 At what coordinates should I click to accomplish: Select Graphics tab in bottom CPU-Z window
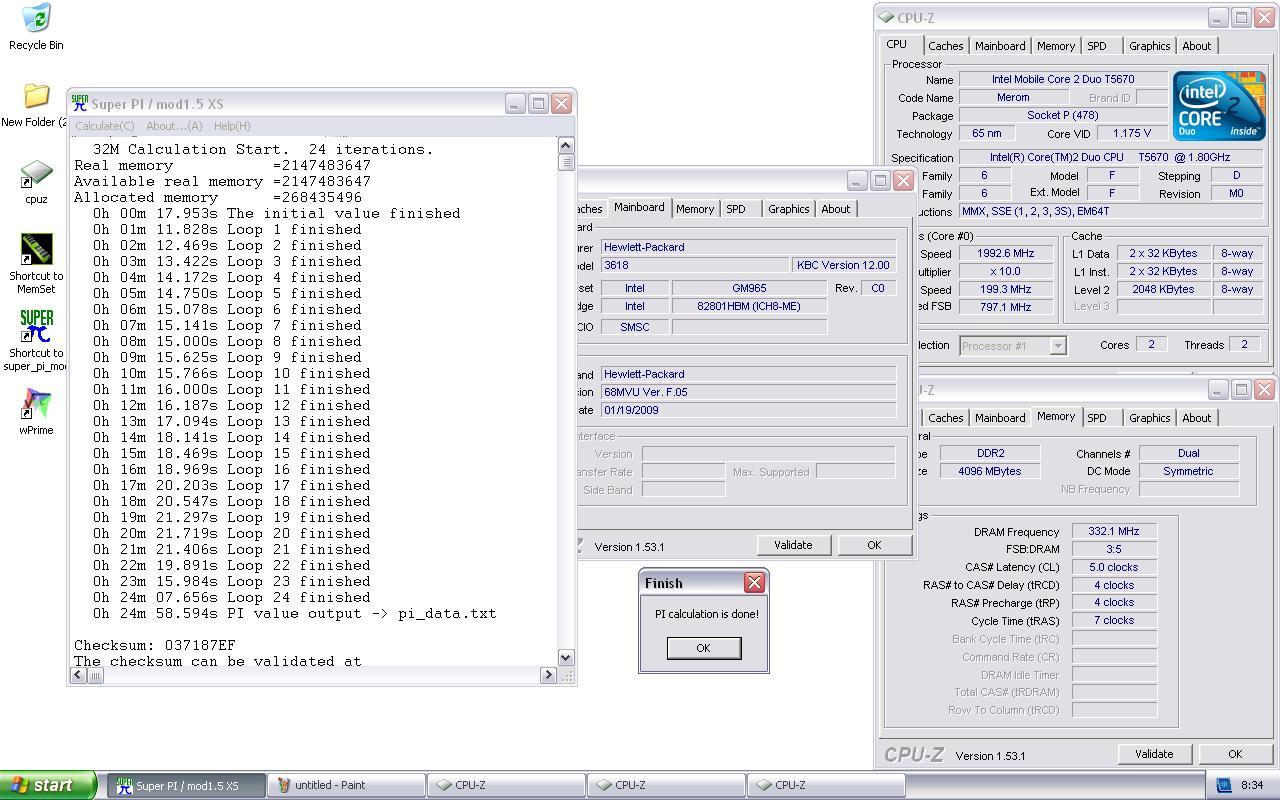pyautogui.click(x=1149, y=418)
